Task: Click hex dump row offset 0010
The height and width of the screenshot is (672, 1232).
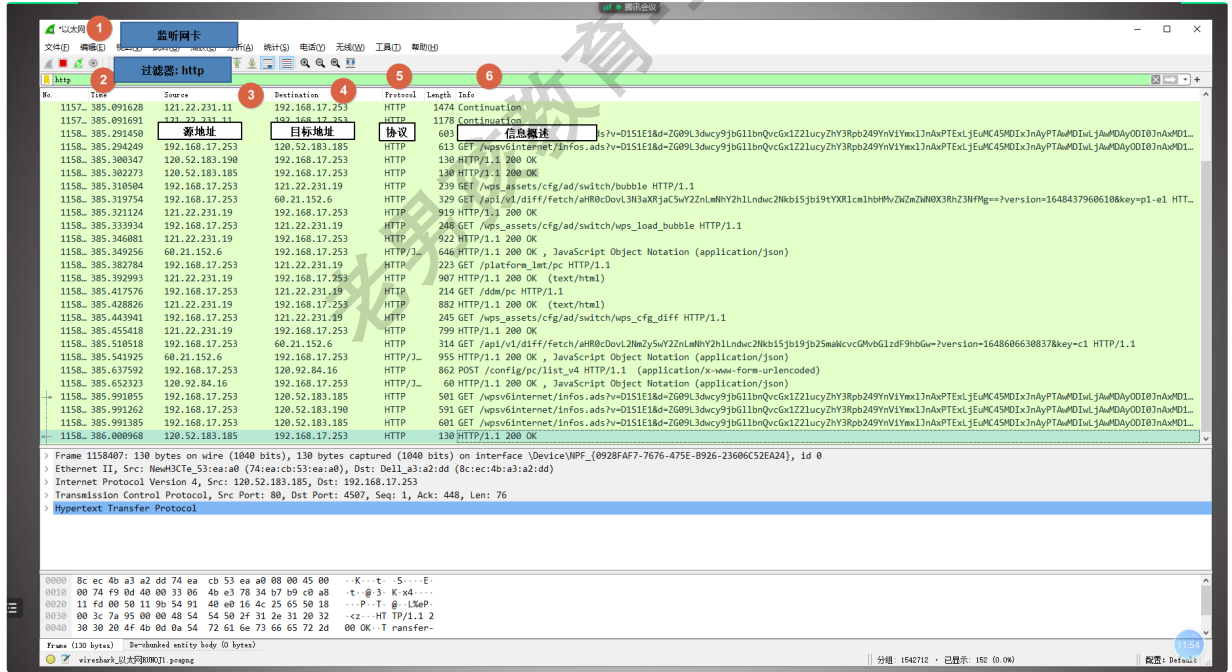Action: (239, 592)
